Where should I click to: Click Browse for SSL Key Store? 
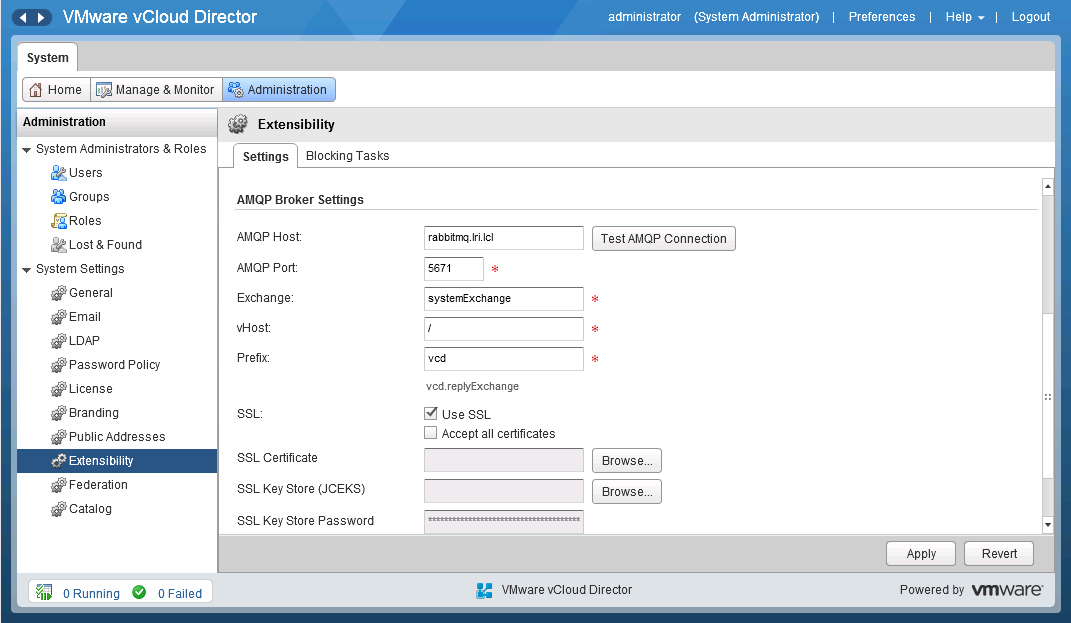tap(627, 492)
